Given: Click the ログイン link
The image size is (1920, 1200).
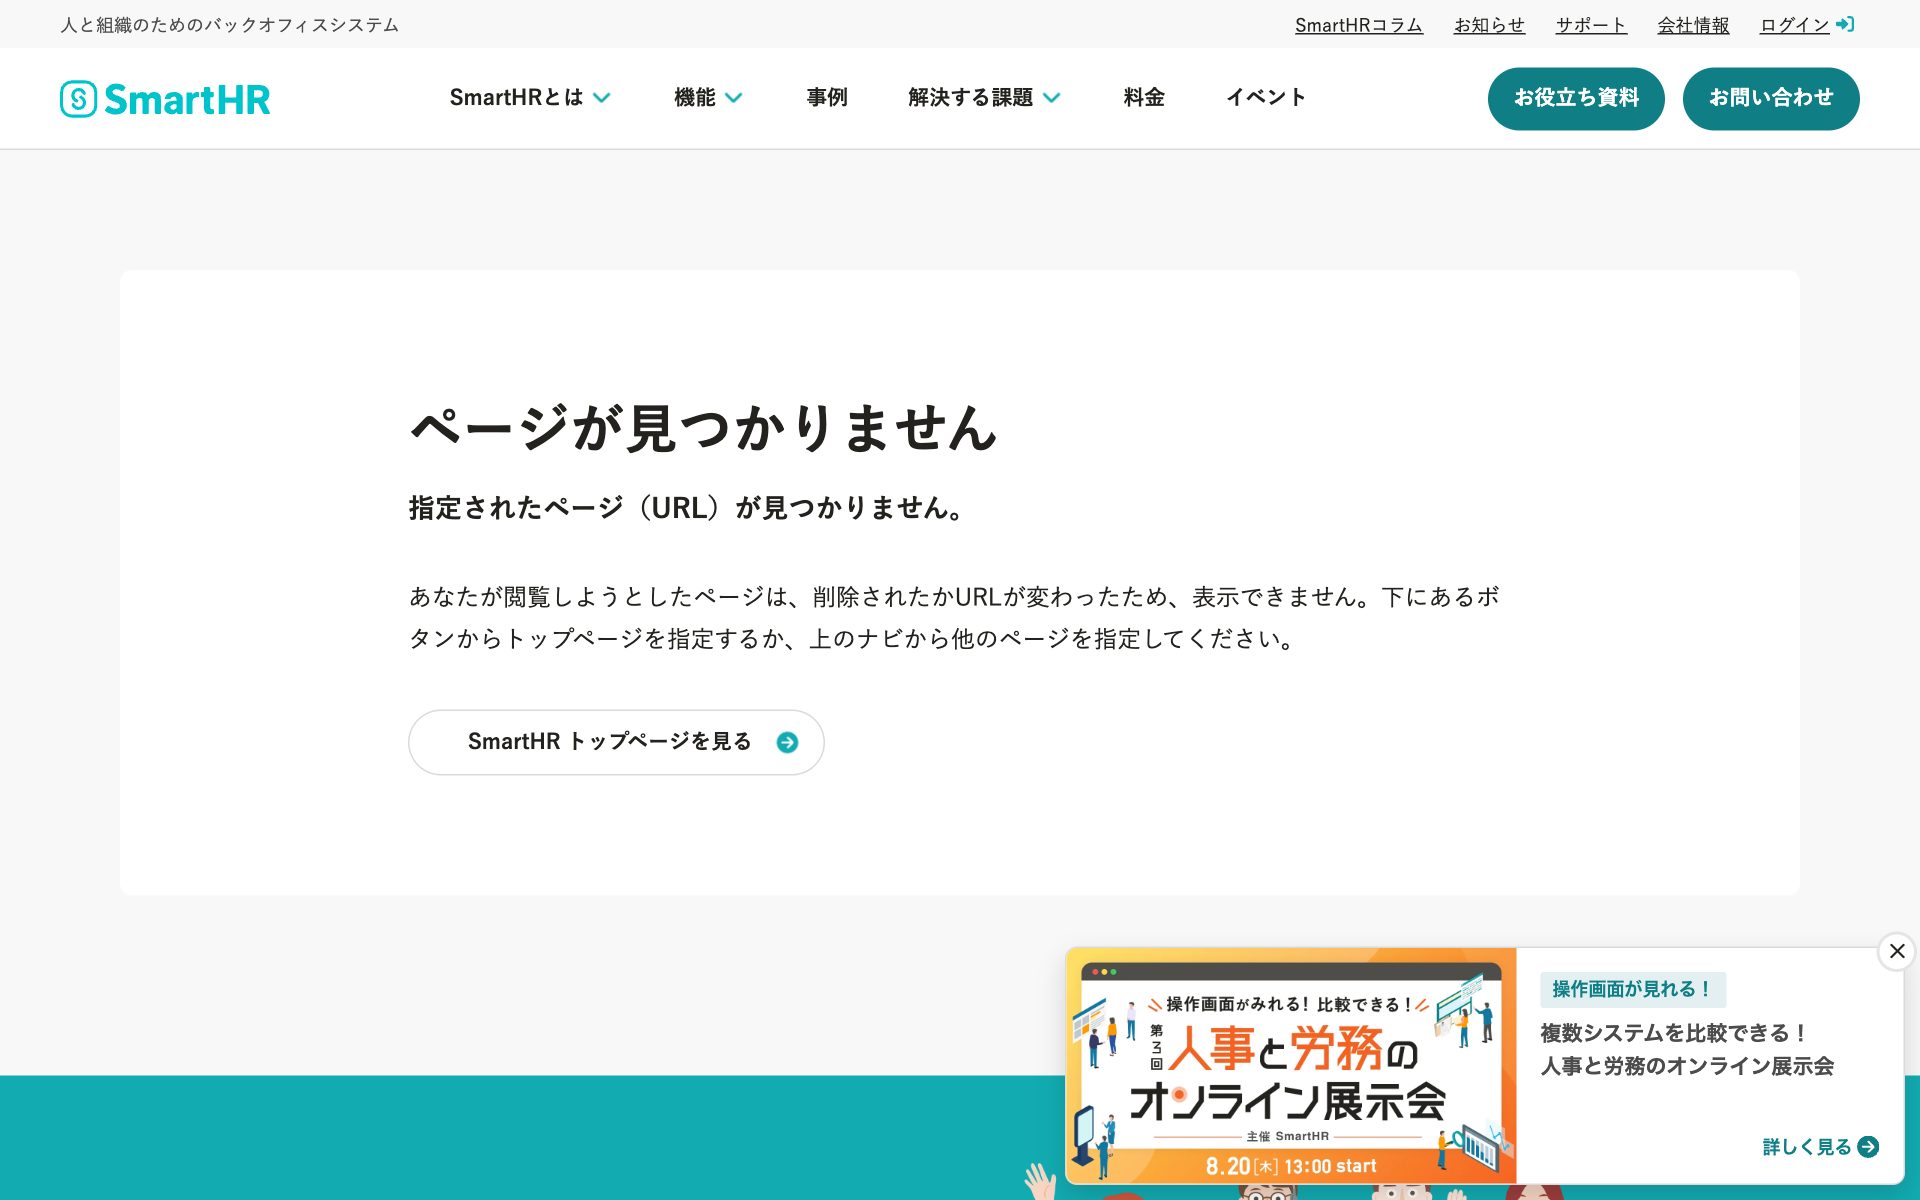Looking at the screenshot, I should 1794,25.
